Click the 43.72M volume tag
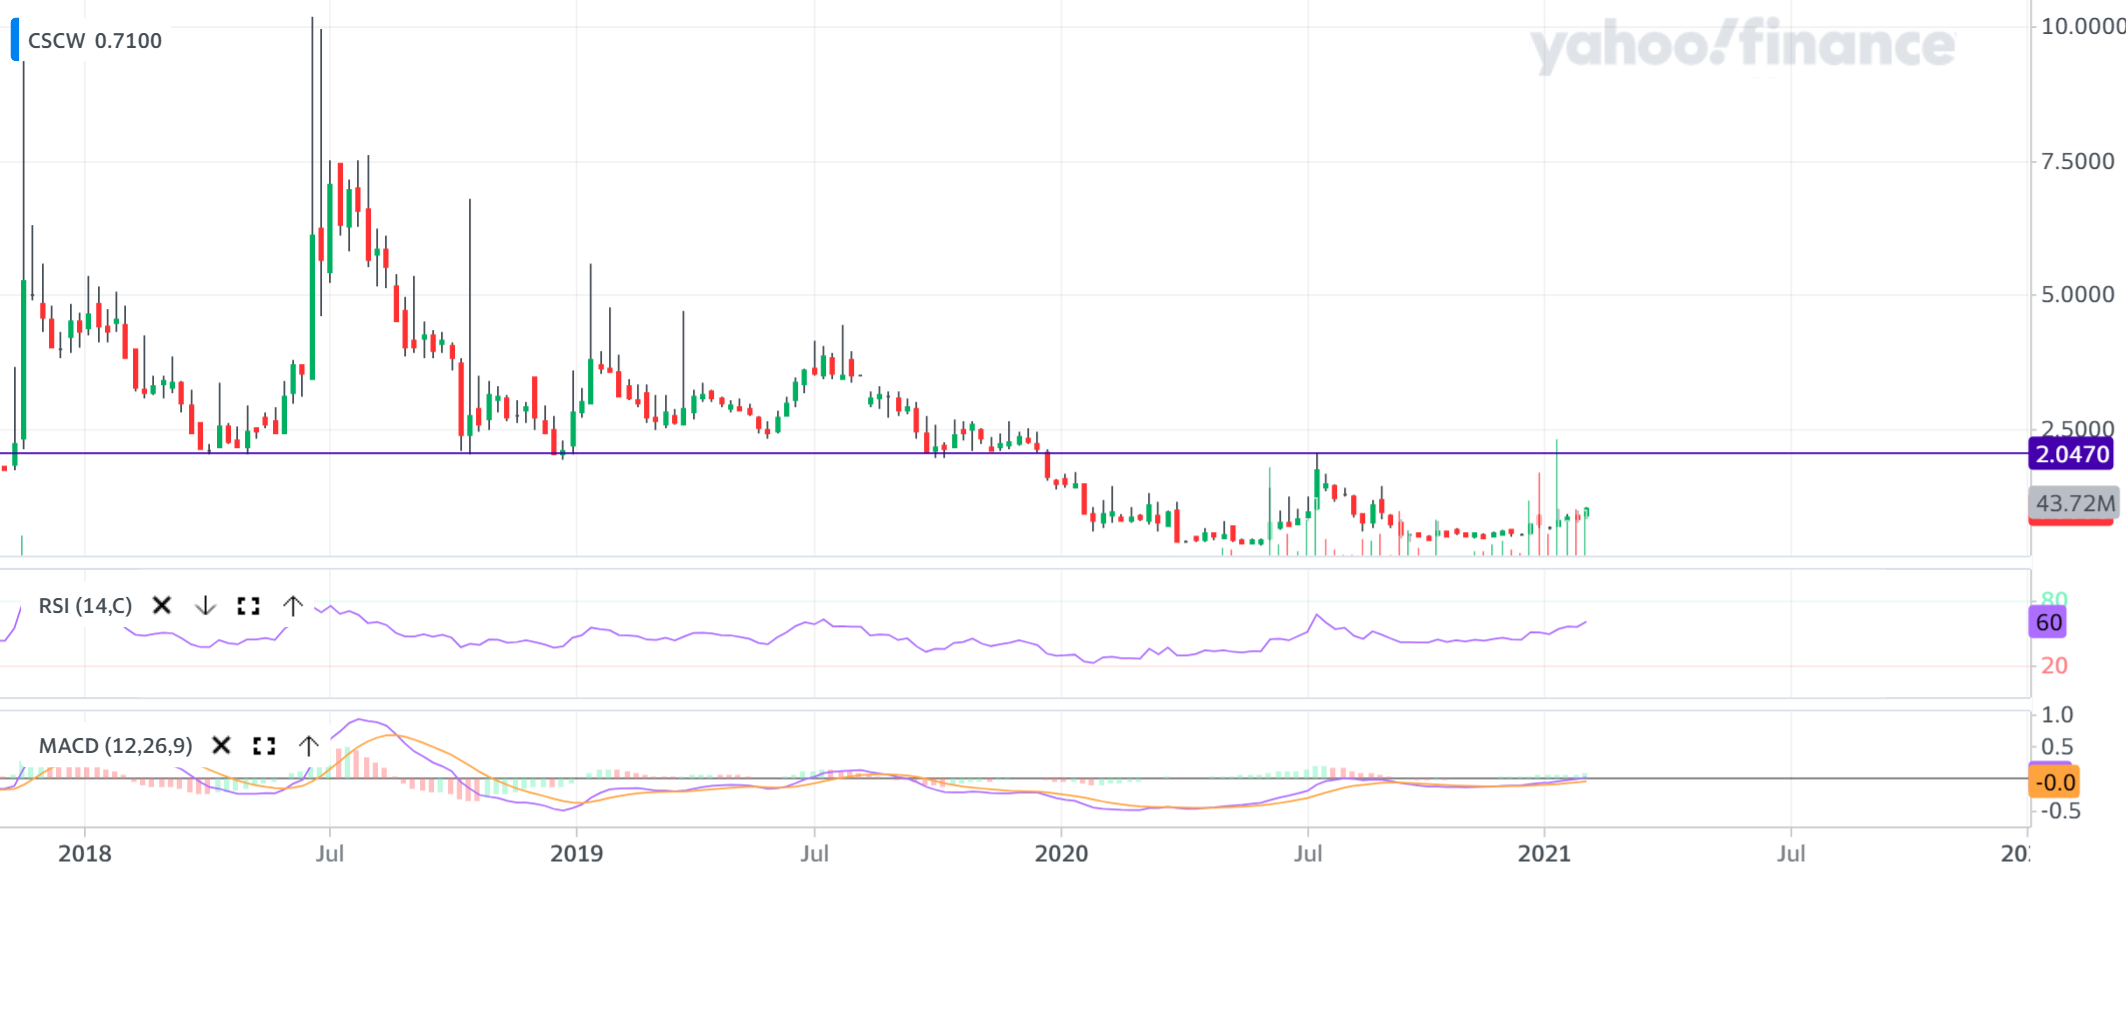2126x1031 pixels. pyautogui.click(x=2075, y=503)
